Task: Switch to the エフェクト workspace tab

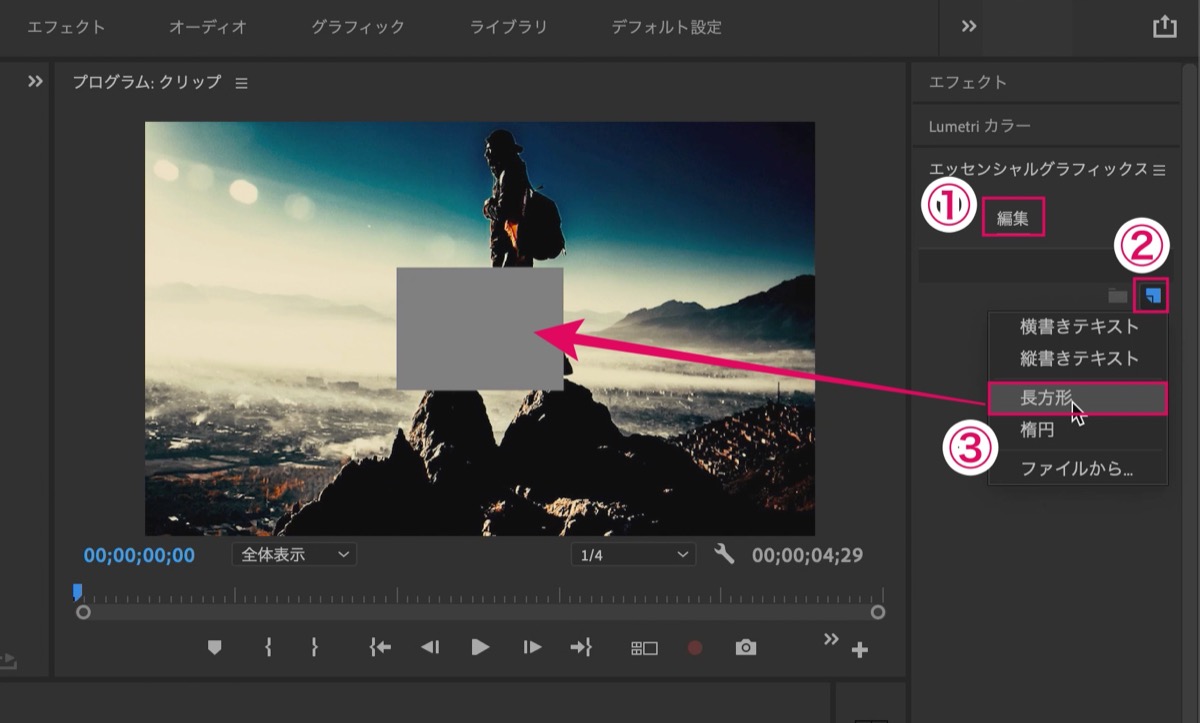Action: (66, 27)
